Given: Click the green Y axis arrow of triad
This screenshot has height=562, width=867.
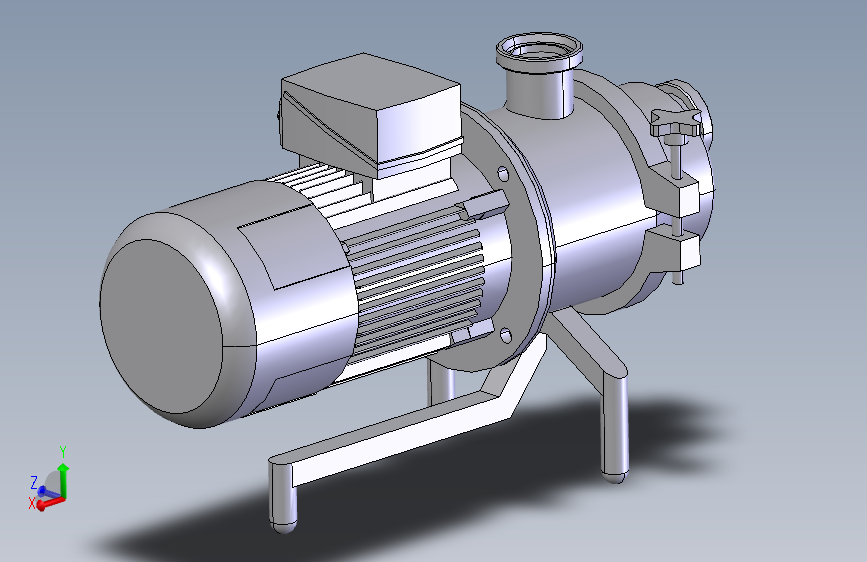Looking at the screenshot, I should click(x=64, y=480).
